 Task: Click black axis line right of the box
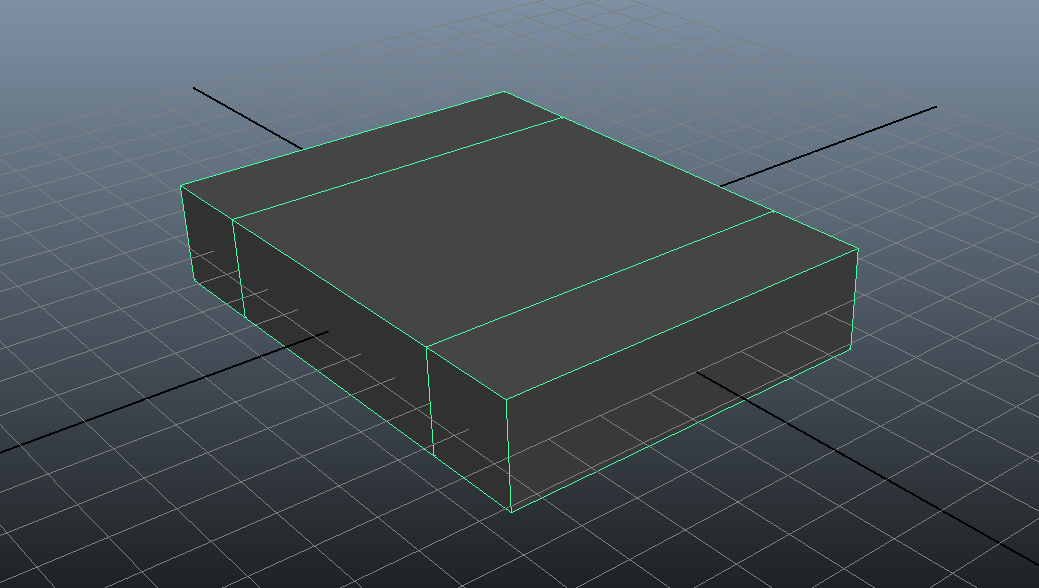830,145
